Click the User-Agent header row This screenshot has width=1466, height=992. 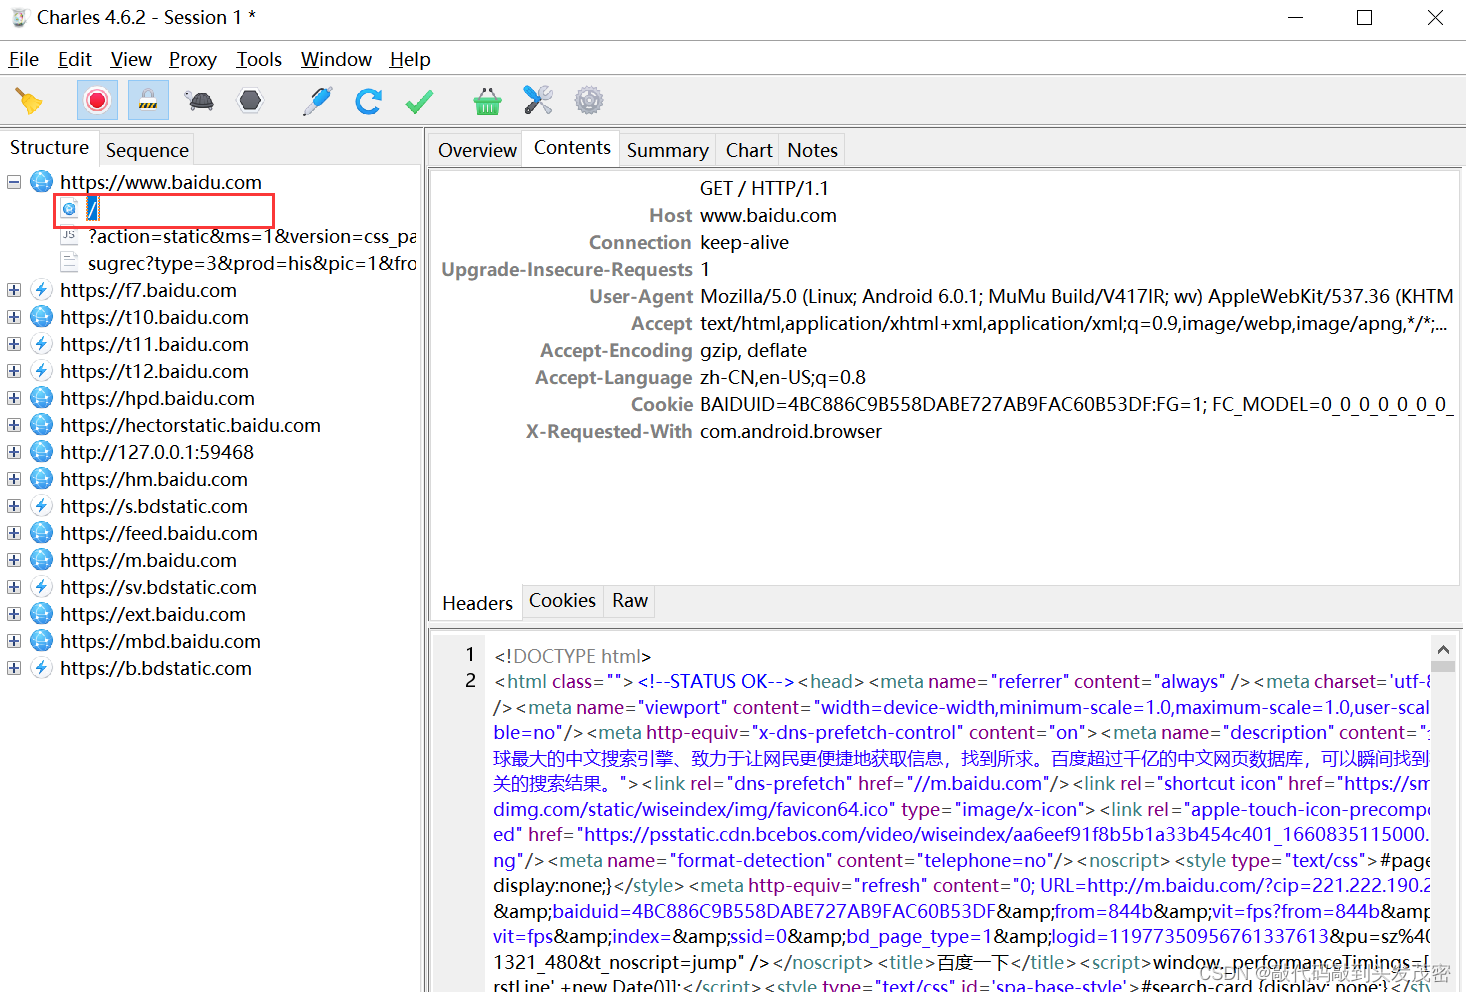(947, 296)
